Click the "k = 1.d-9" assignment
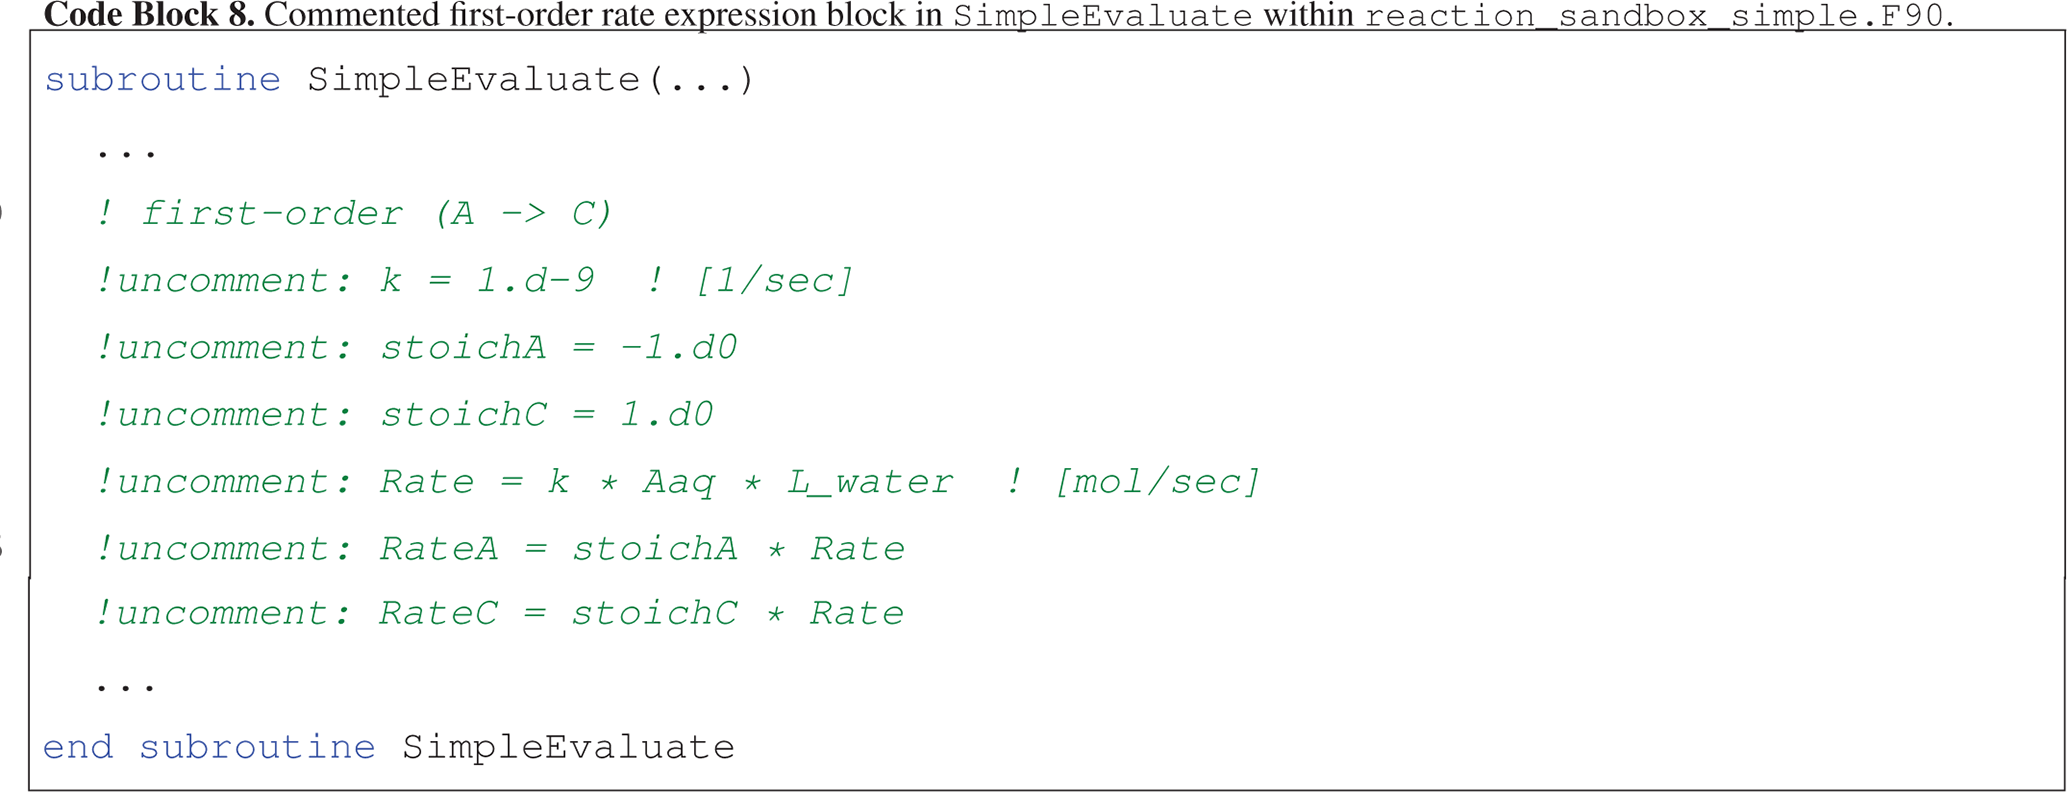 click(x=487, y=281)
